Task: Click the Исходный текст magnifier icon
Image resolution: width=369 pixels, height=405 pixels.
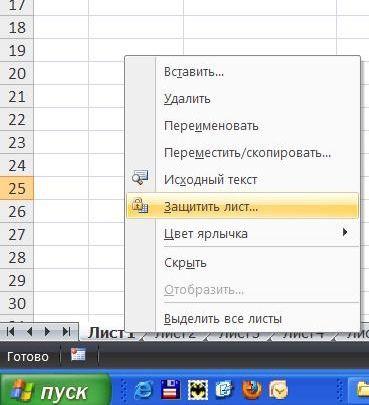Action: click(x=140, y=178)
